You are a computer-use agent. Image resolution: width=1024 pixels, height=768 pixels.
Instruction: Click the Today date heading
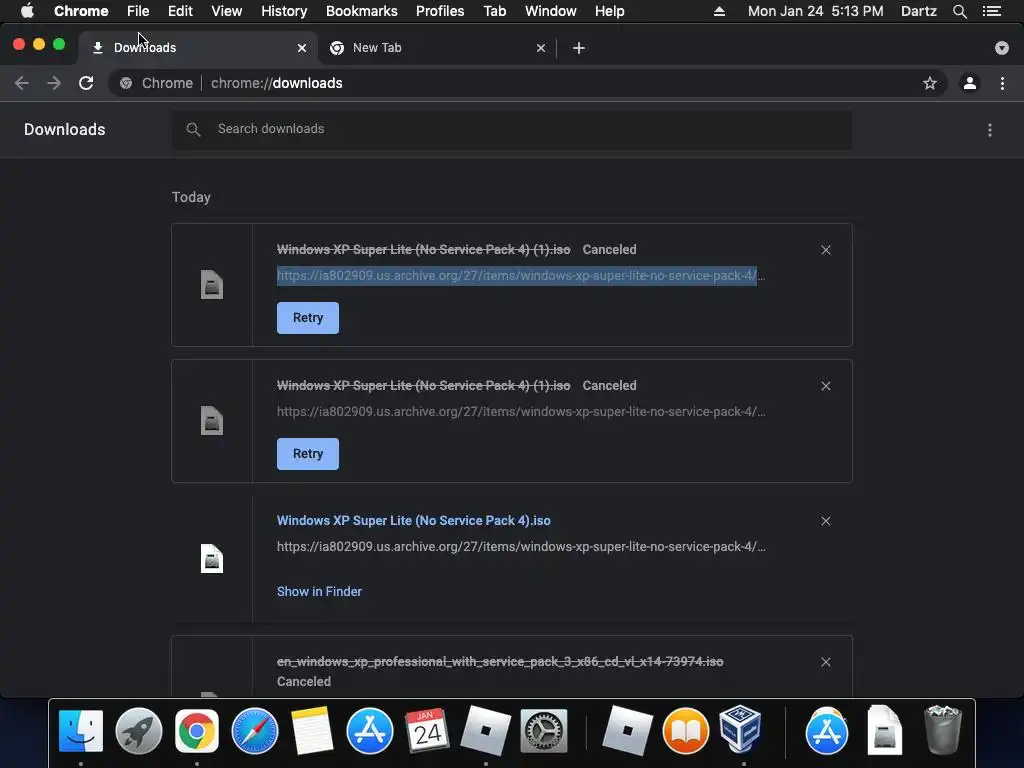coord(191,197)
